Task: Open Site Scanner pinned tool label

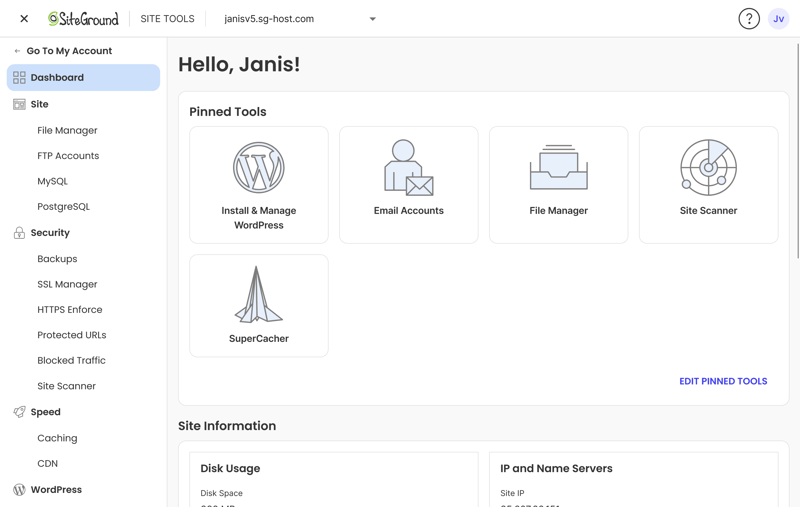Action: point(709,211)
